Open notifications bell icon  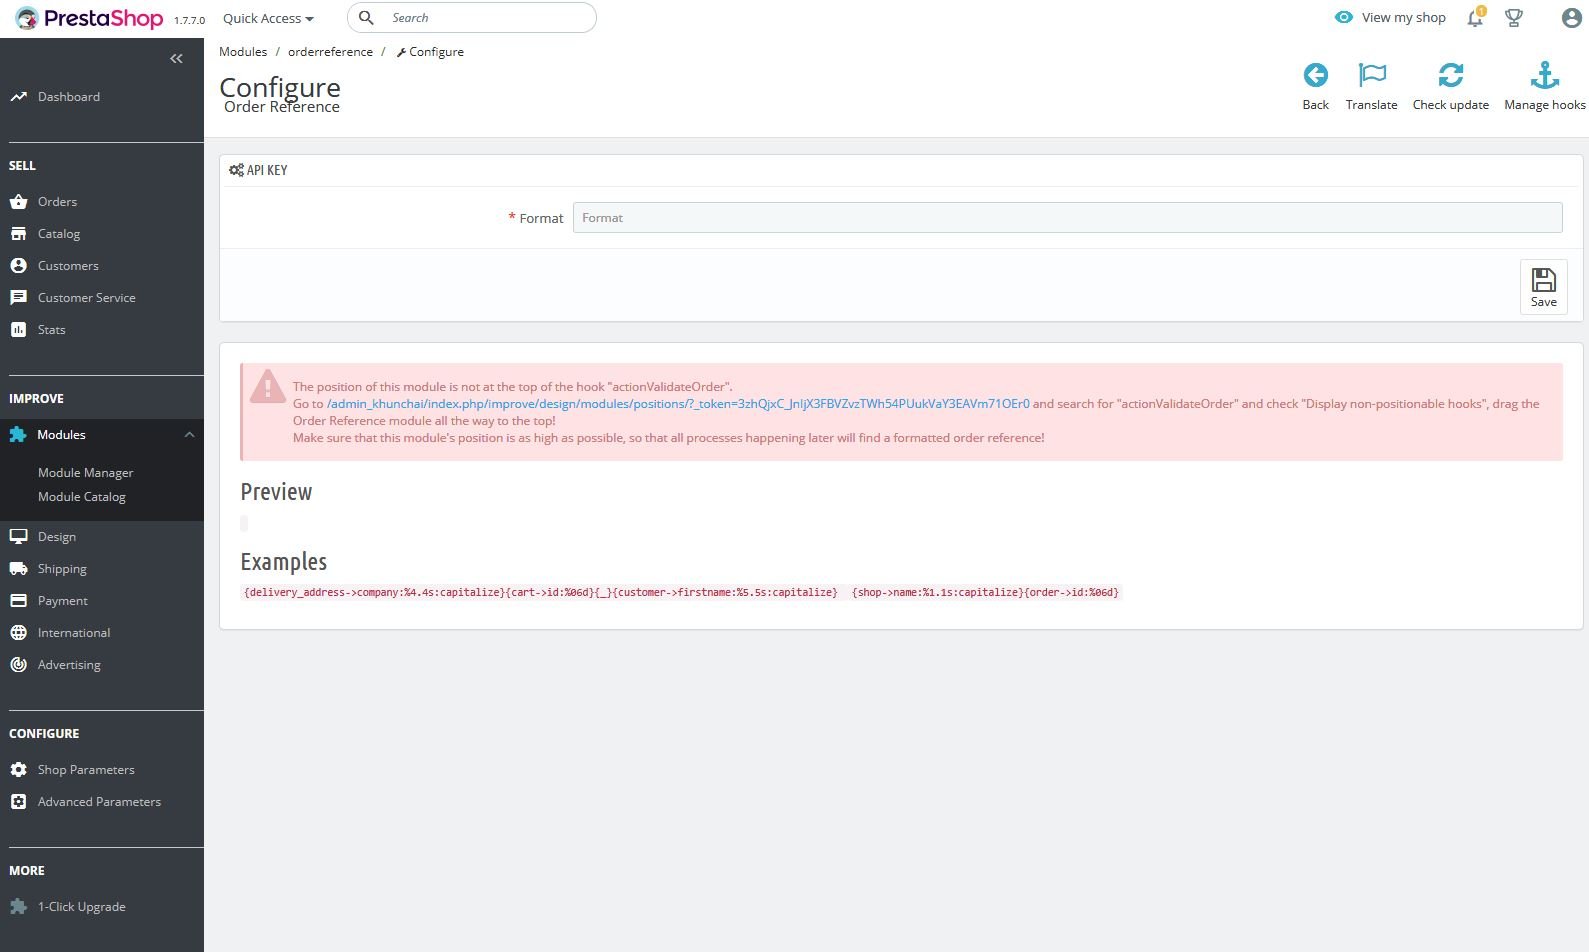tap(1475, 18)
